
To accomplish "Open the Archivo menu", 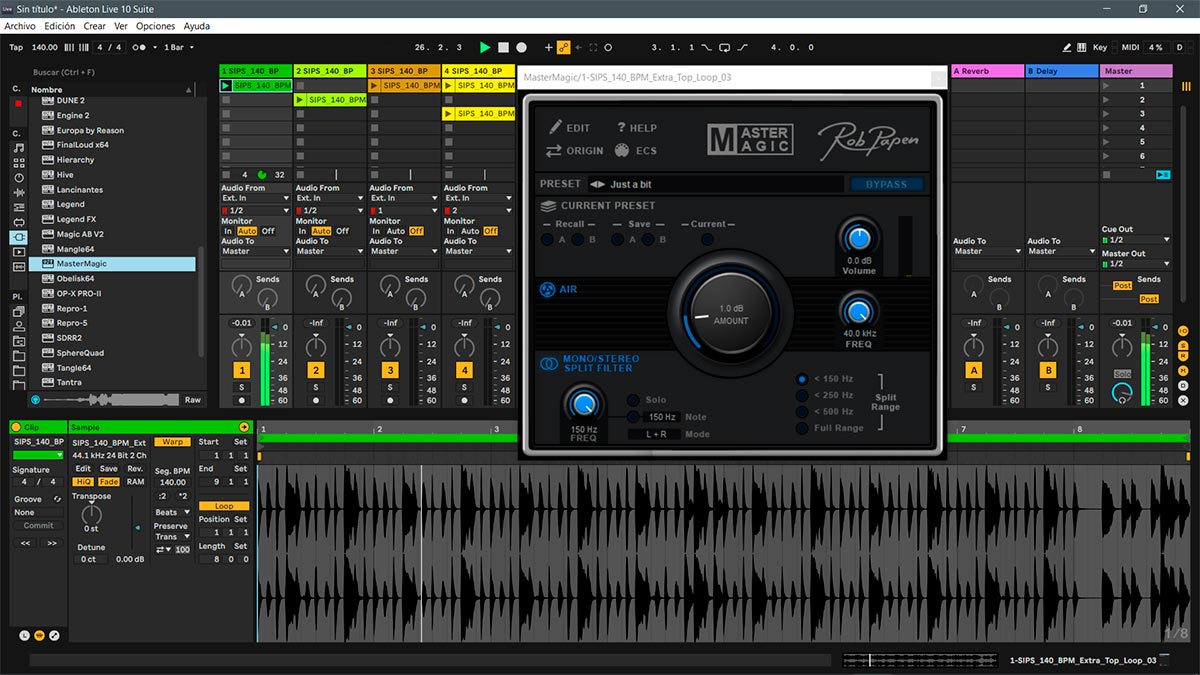I will (x=21, y=26).
